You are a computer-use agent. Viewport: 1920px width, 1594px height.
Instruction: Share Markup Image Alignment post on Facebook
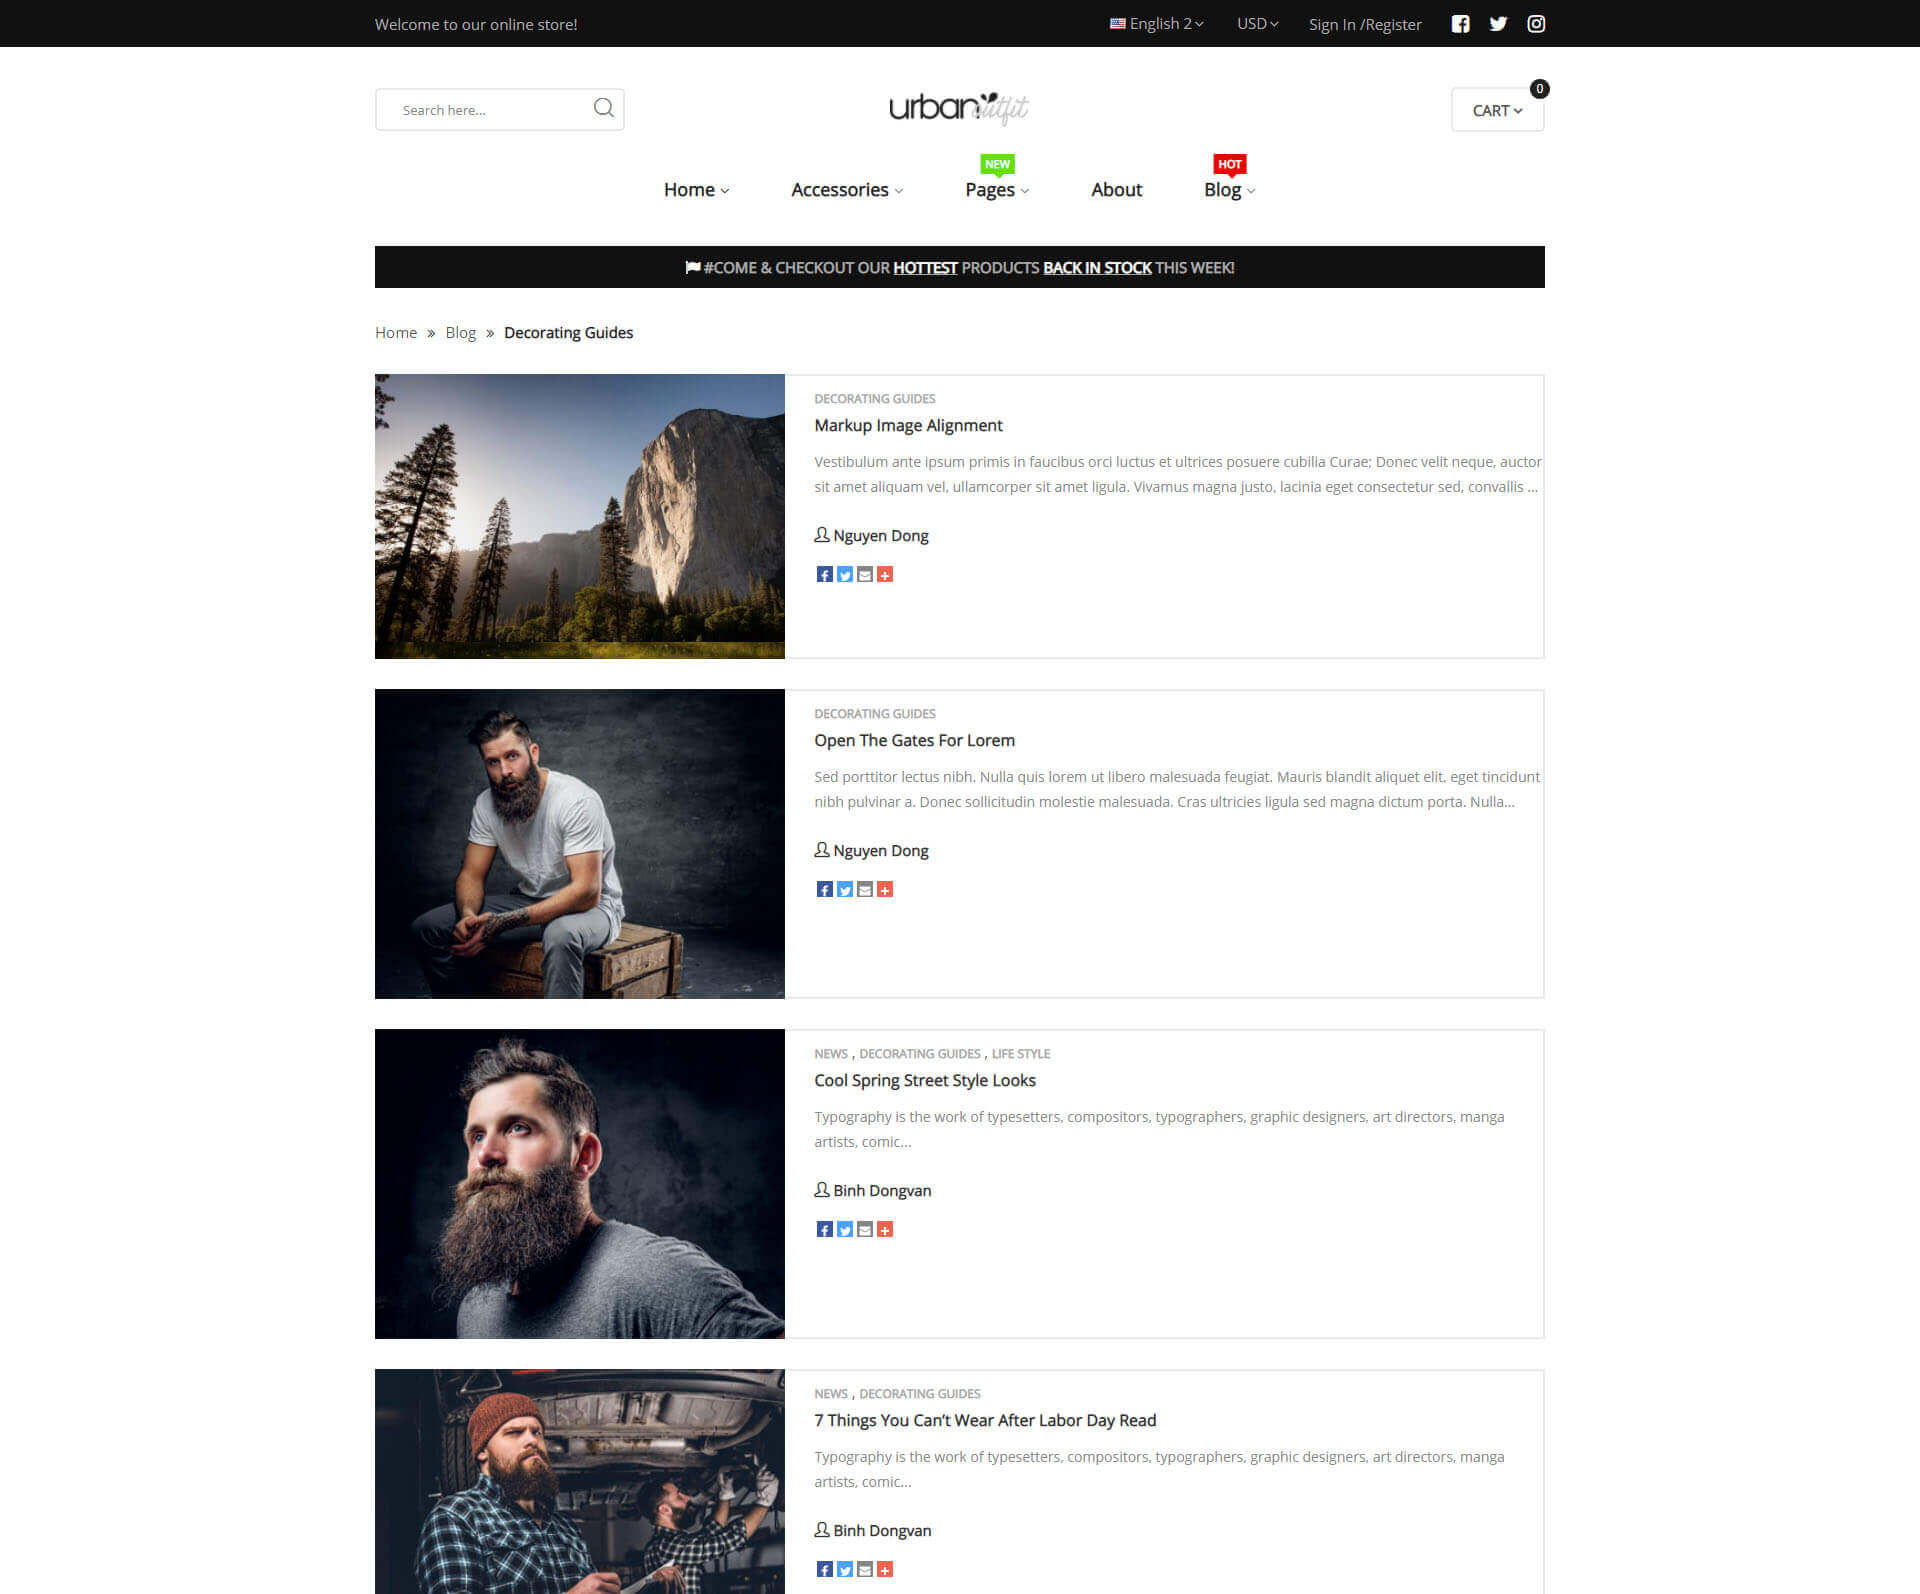(824, 574)
